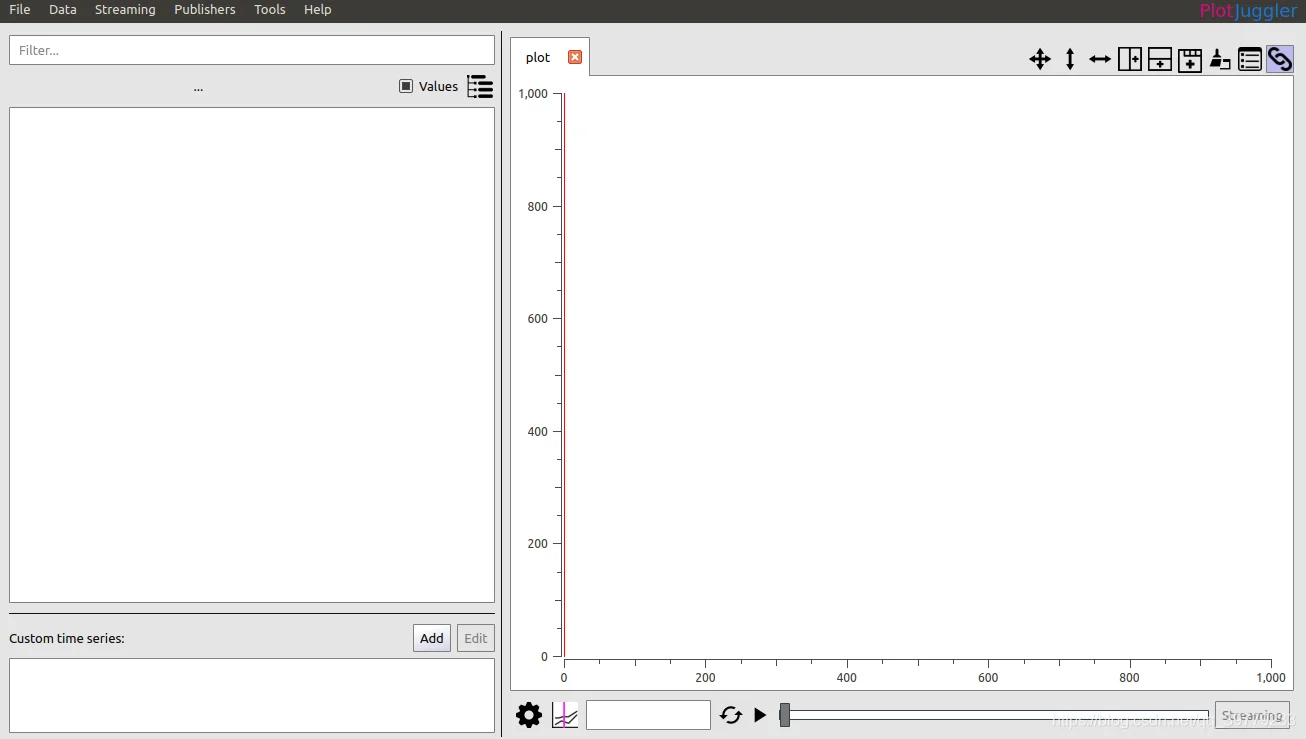
Task: Click the horizontal zoom fit arrow icon
Action: (x=1100, y=59)
